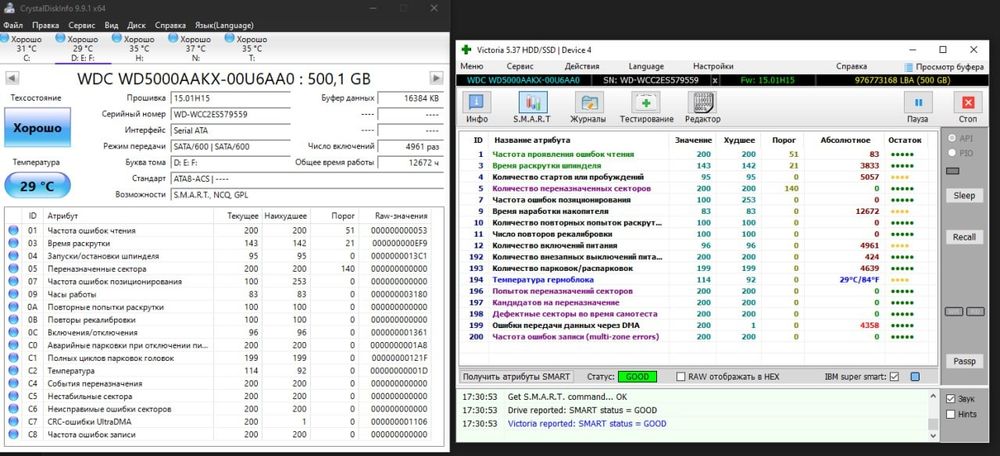Viewport: 1000px width, 456px height.
Task: Select Температура гермоблока row in Victoria
Action: click(698, 279)
